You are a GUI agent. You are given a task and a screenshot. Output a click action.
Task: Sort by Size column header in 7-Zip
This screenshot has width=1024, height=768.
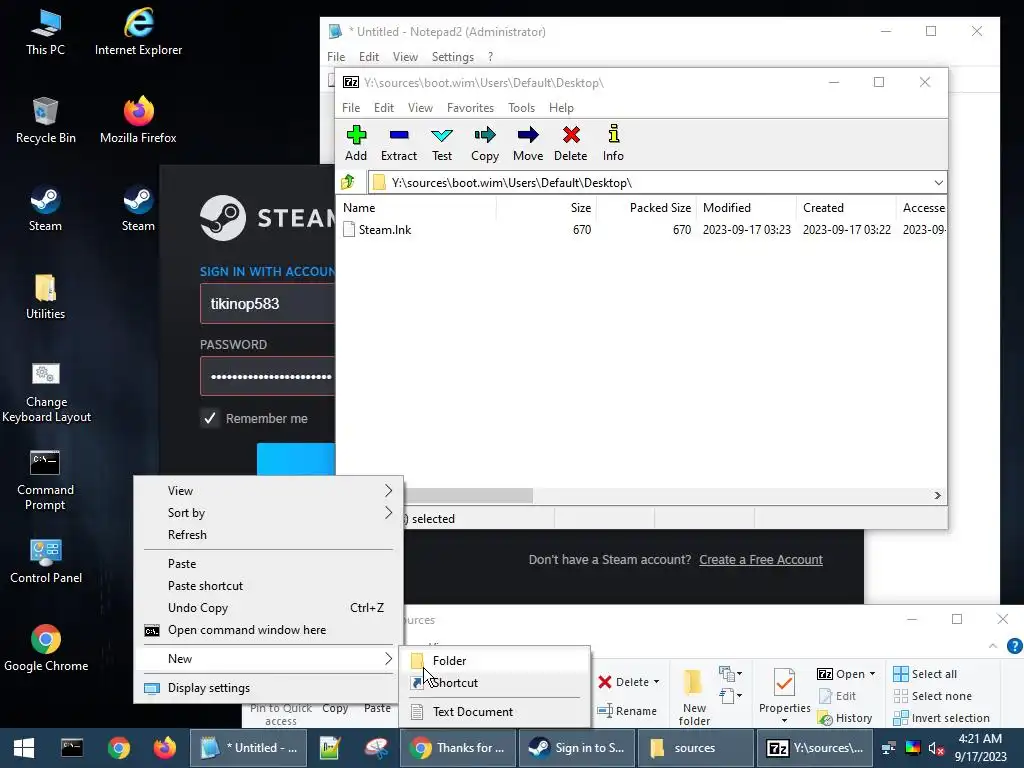[546, 208]
